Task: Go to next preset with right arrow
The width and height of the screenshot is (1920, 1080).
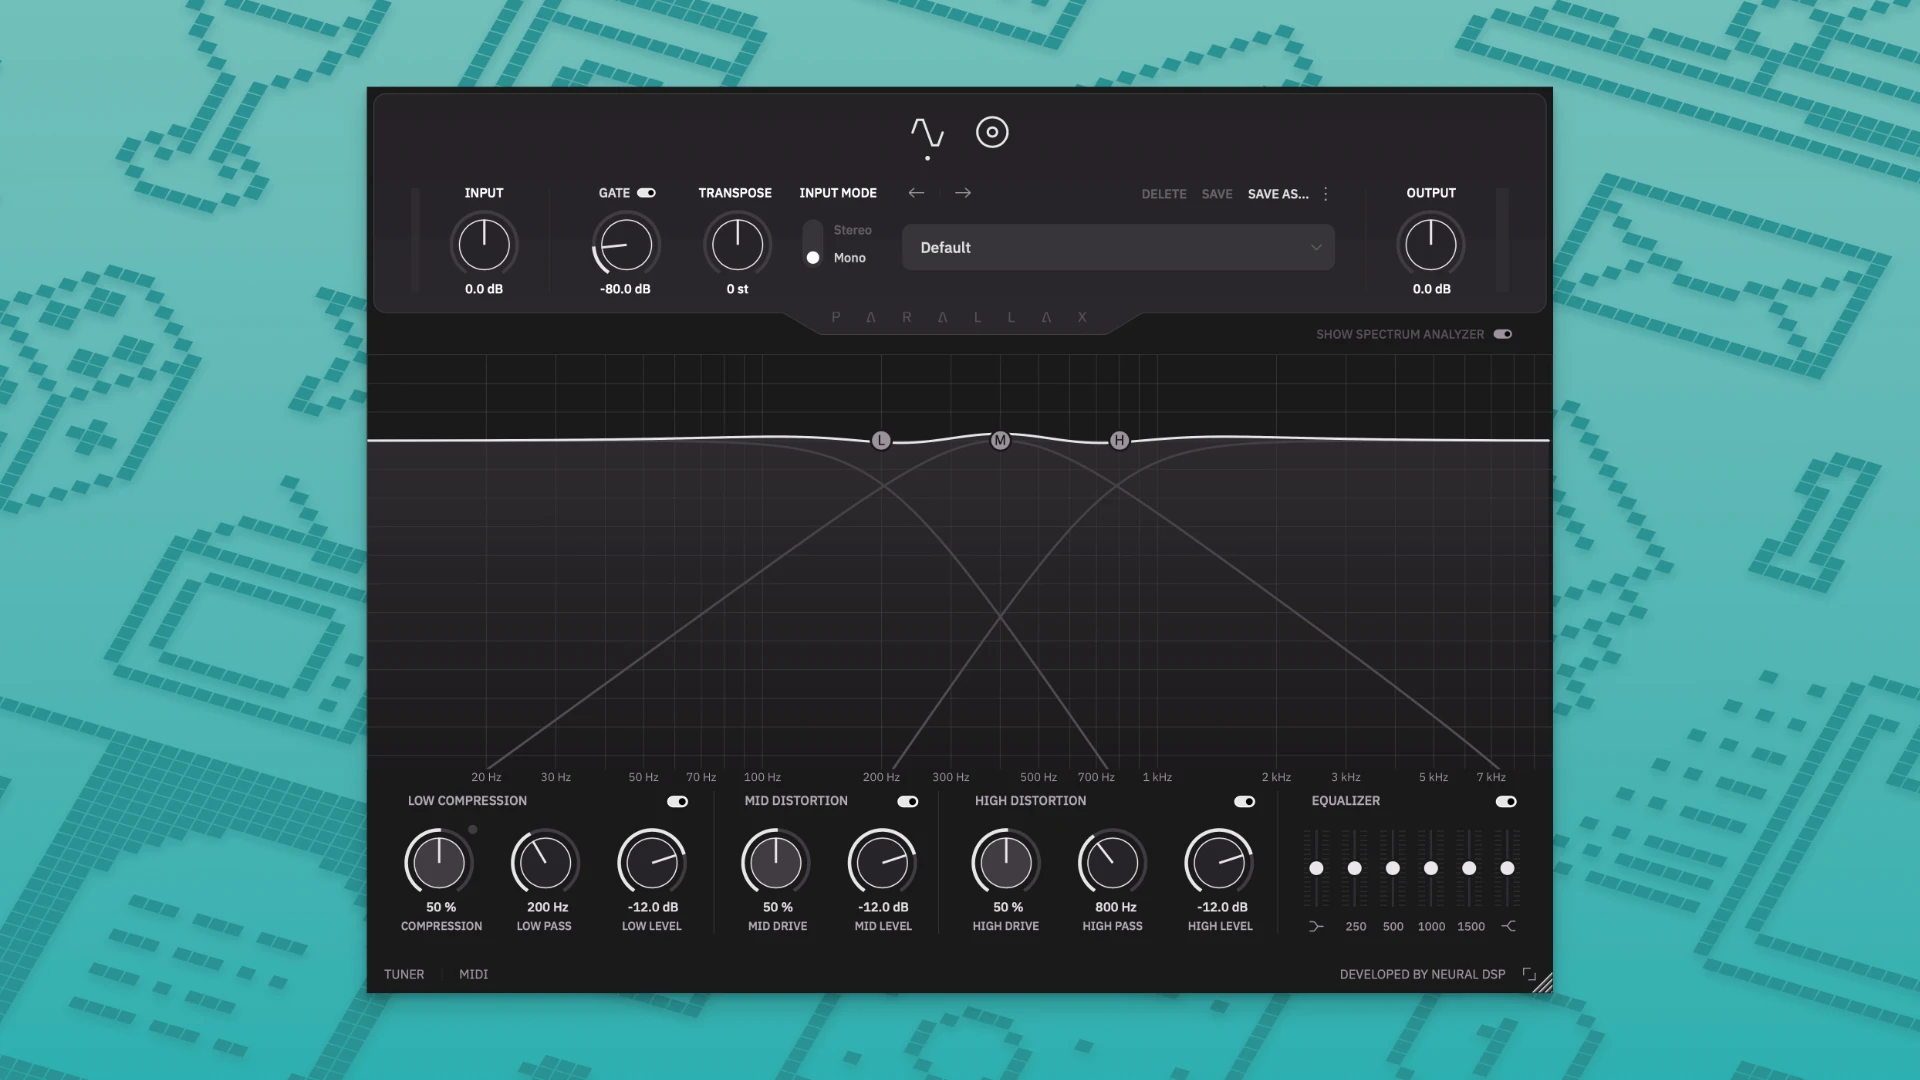Action: click(962, 193)
